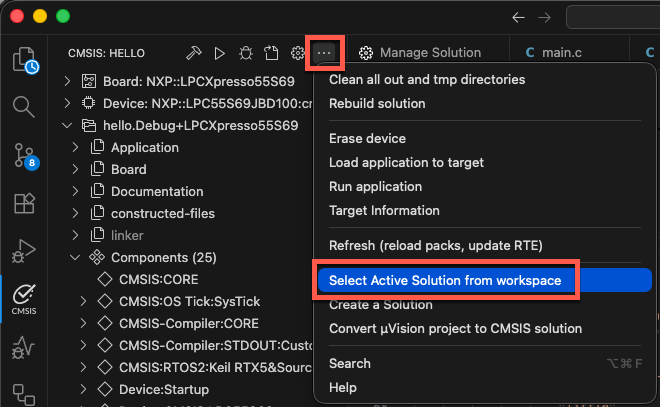
Task: Start debugging with the bug icon
Action: 245,52
